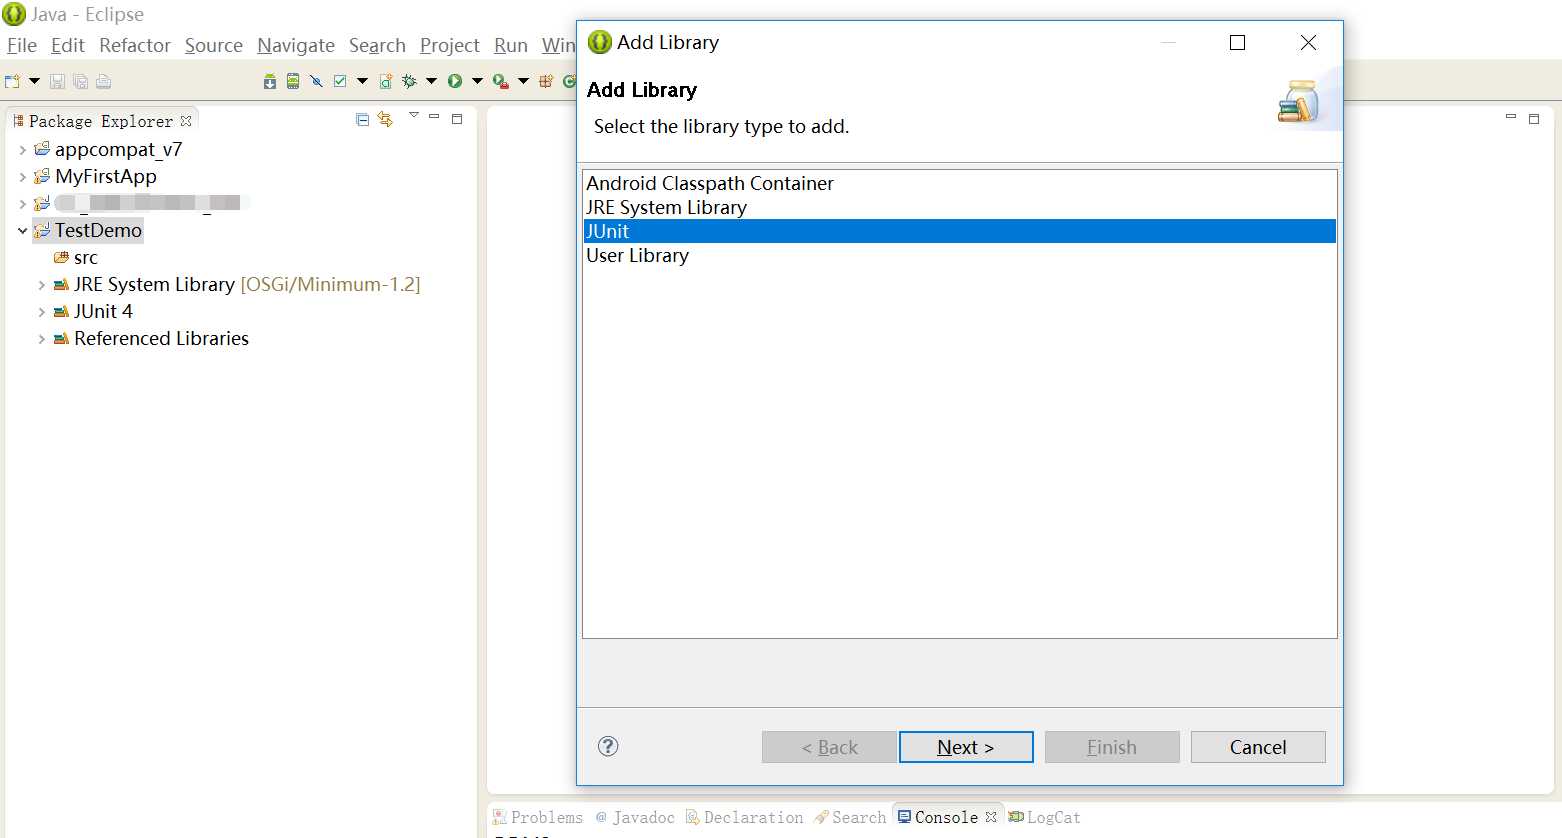The width and height of the screenshot is (1562, 838).
Task: Select the appcompat_v7 project name
Action: [119, 150]
